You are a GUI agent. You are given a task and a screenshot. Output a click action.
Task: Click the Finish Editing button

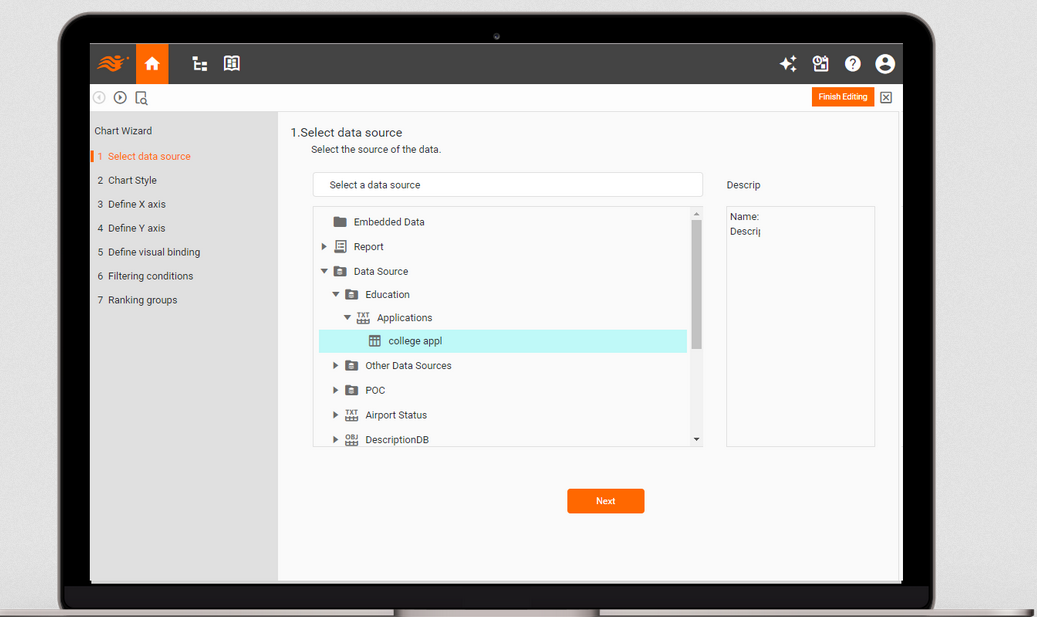(x=842, y=97)
